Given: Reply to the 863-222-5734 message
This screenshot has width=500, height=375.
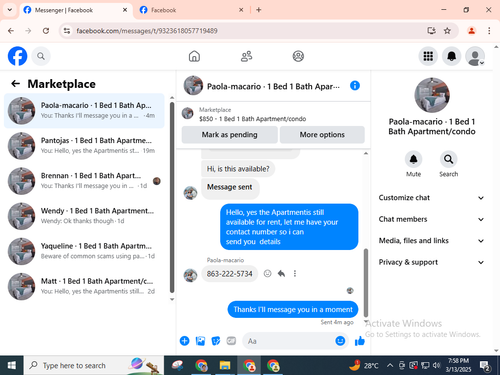Looking at the screenshot, I should 281,274.
